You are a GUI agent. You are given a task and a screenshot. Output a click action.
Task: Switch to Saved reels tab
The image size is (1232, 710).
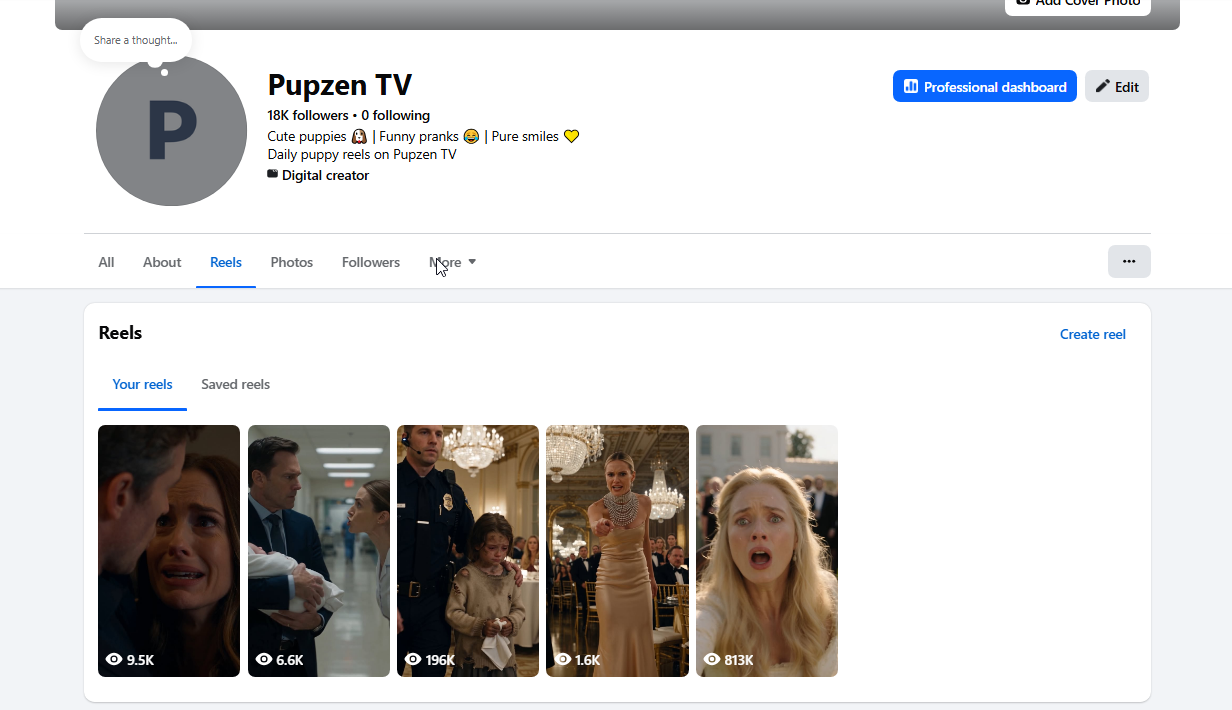click(x=235, y=384)
